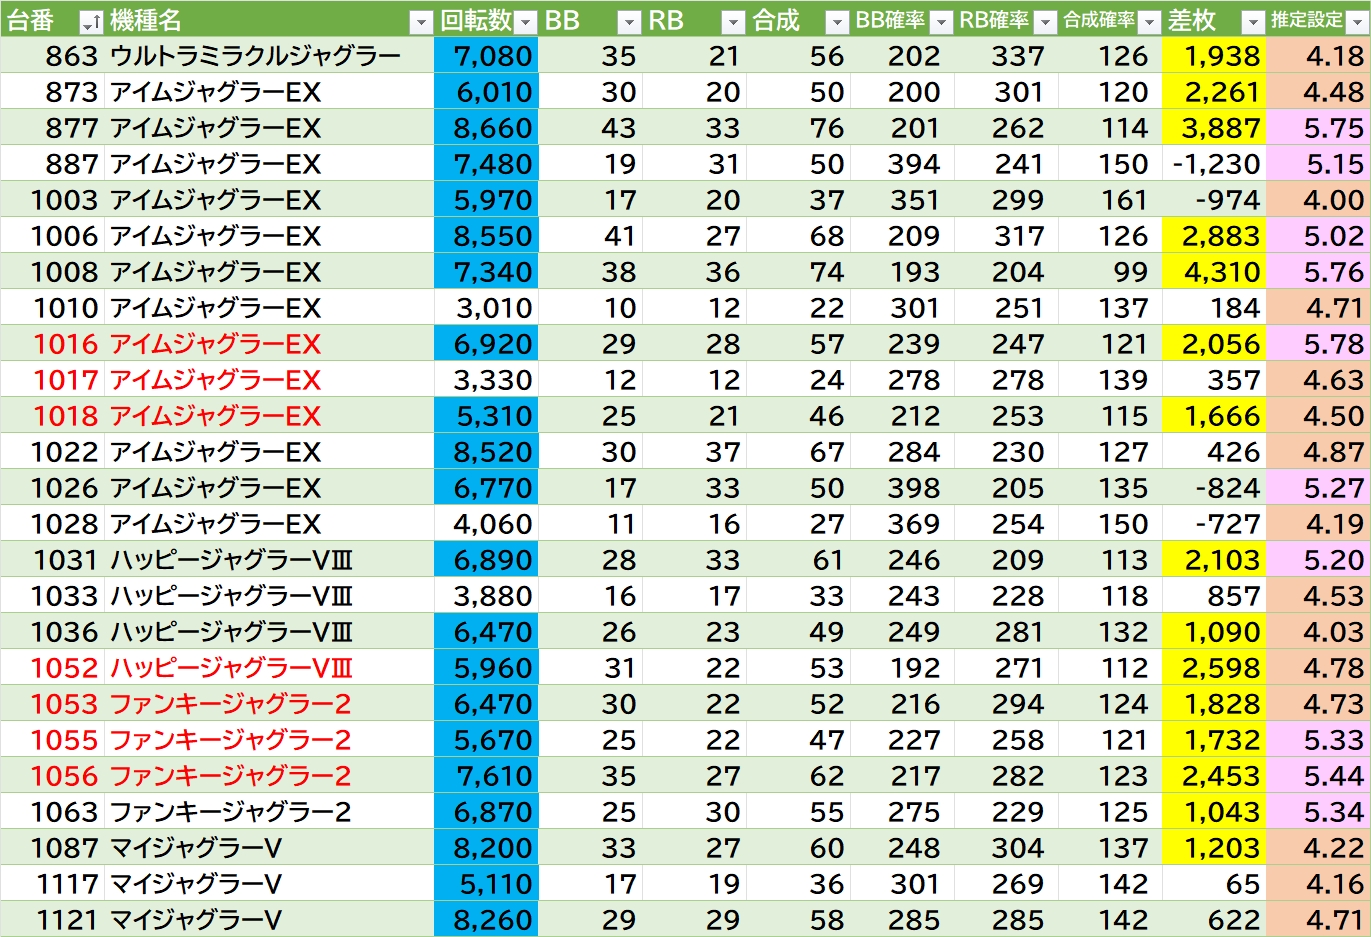Select the yellow cell 2,883

pyautogui.click(x=1214, y=236)
